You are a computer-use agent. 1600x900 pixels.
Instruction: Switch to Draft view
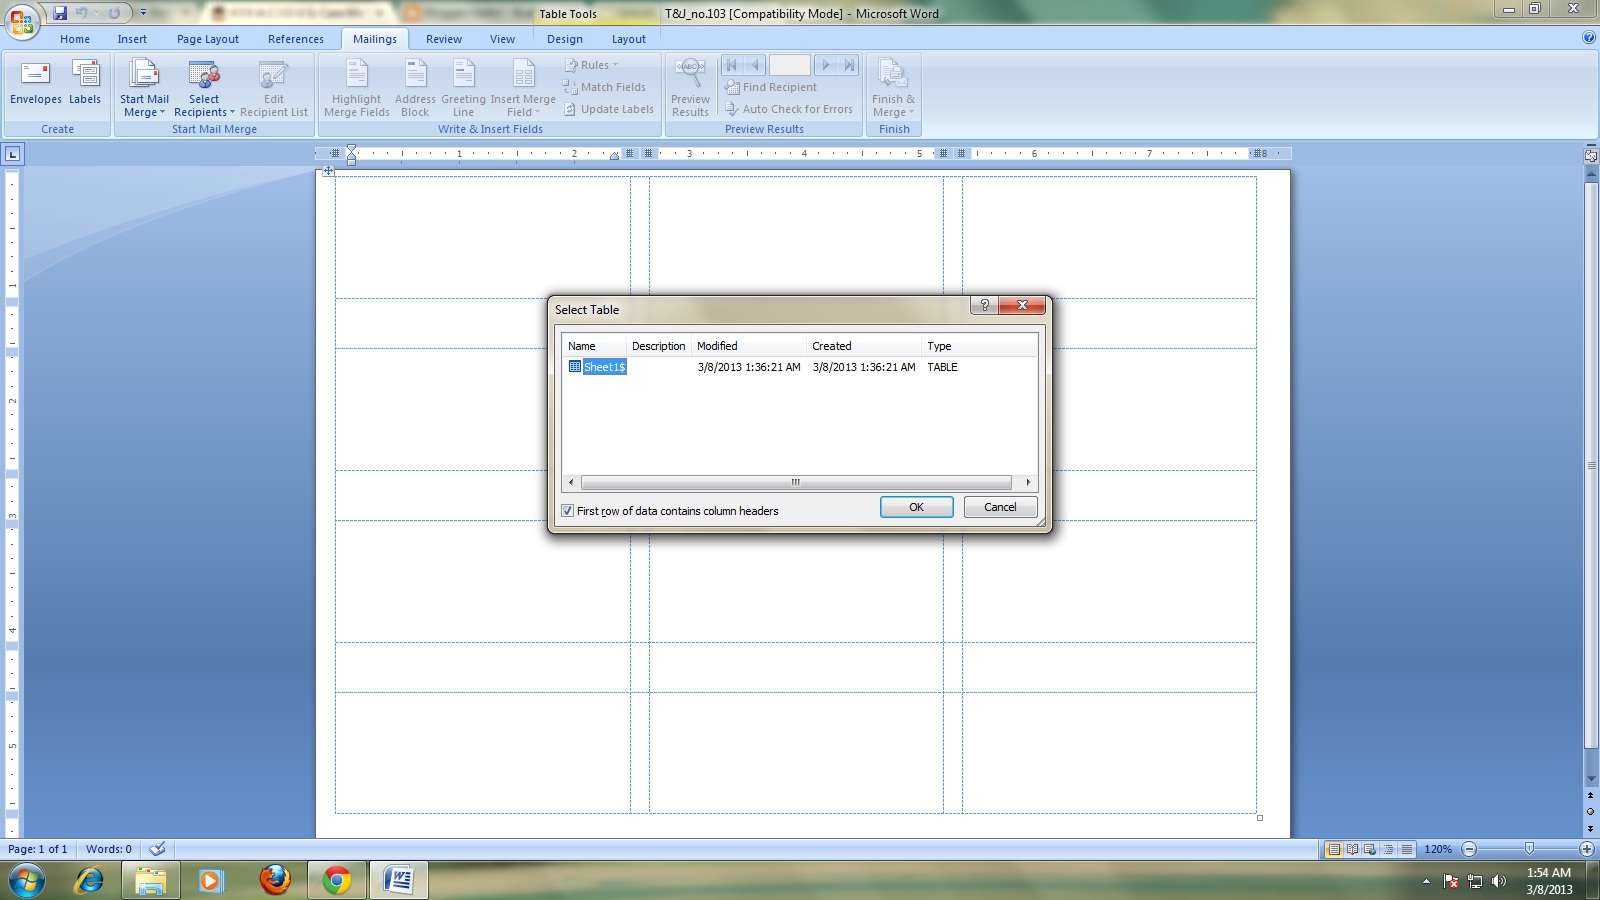click(1407, 849)
